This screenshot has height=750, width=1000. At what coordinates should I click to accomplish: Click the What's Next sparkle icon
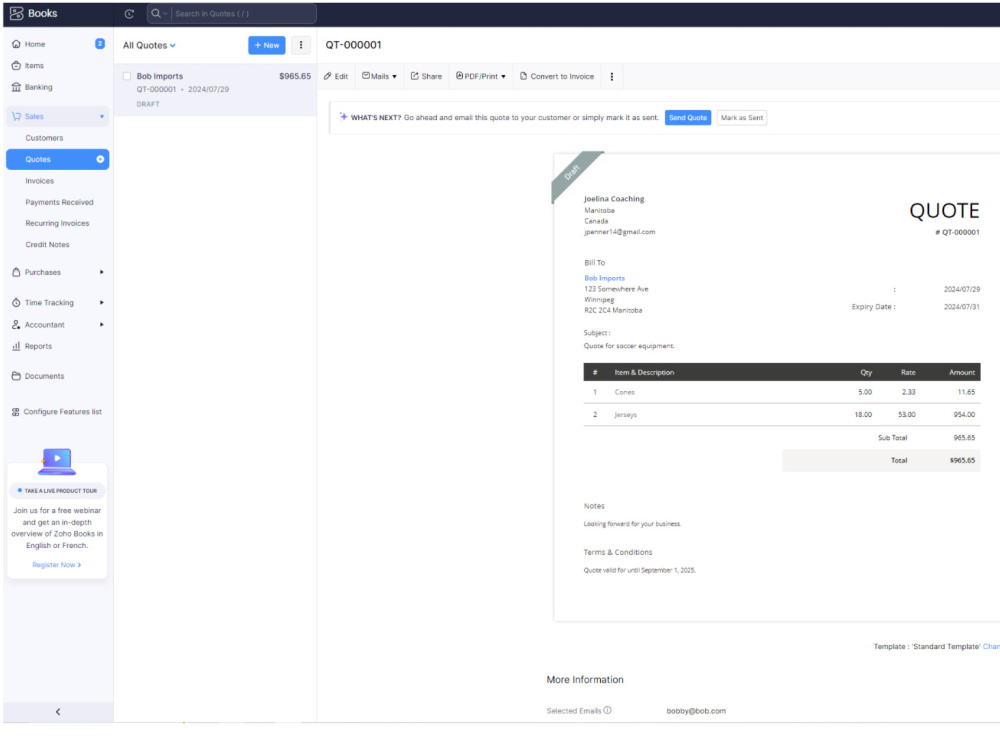[343, 117]
